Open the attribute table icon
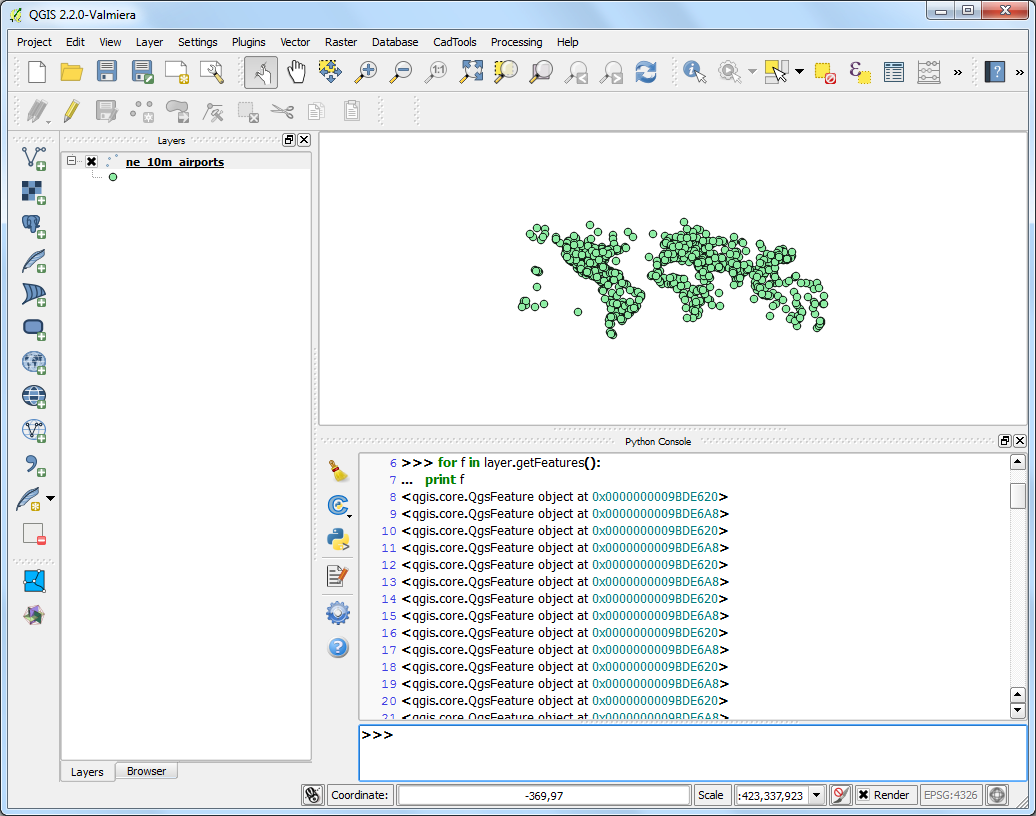Screen dimensions: 1036x816 click(x=894, y=71)
